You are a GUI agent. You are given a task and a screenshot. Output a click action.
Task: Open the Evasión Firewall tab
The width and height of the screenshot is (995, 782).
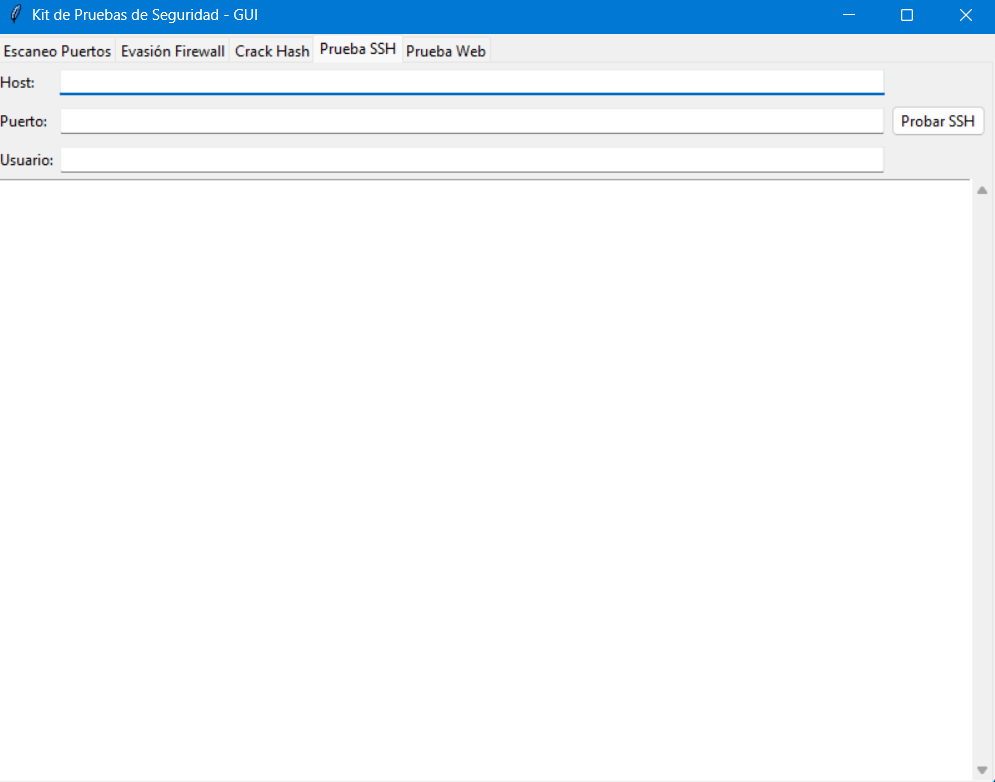pyautogui.click(x=172, y=50)
